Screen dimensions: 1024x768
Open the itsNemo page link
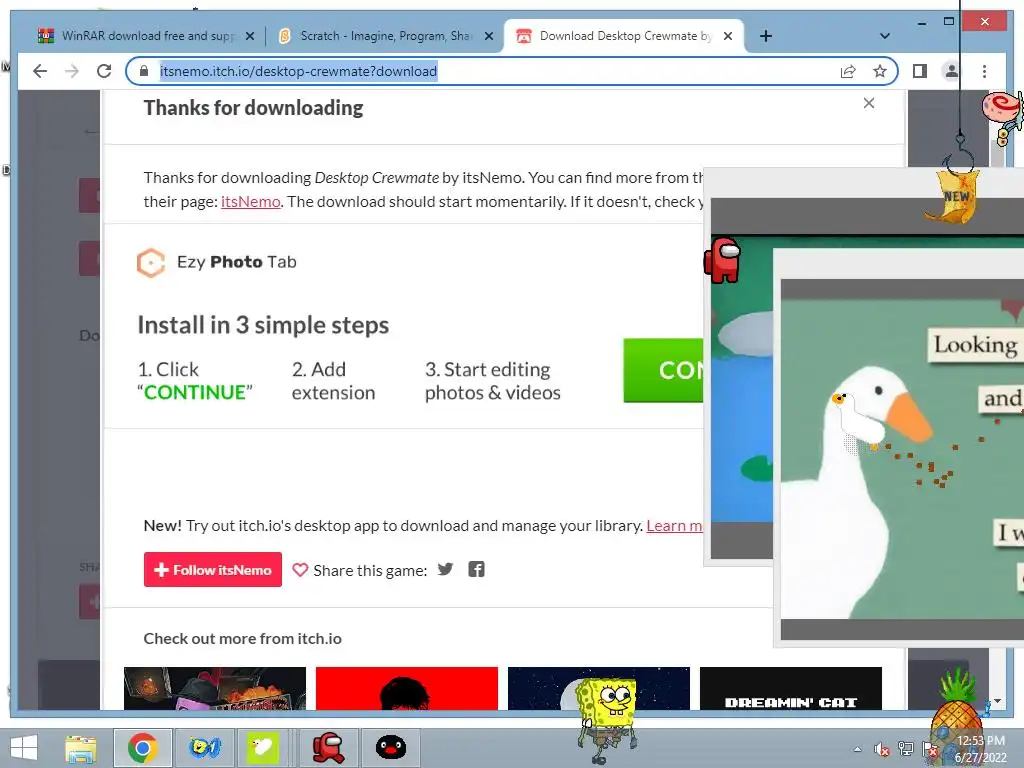251,202
